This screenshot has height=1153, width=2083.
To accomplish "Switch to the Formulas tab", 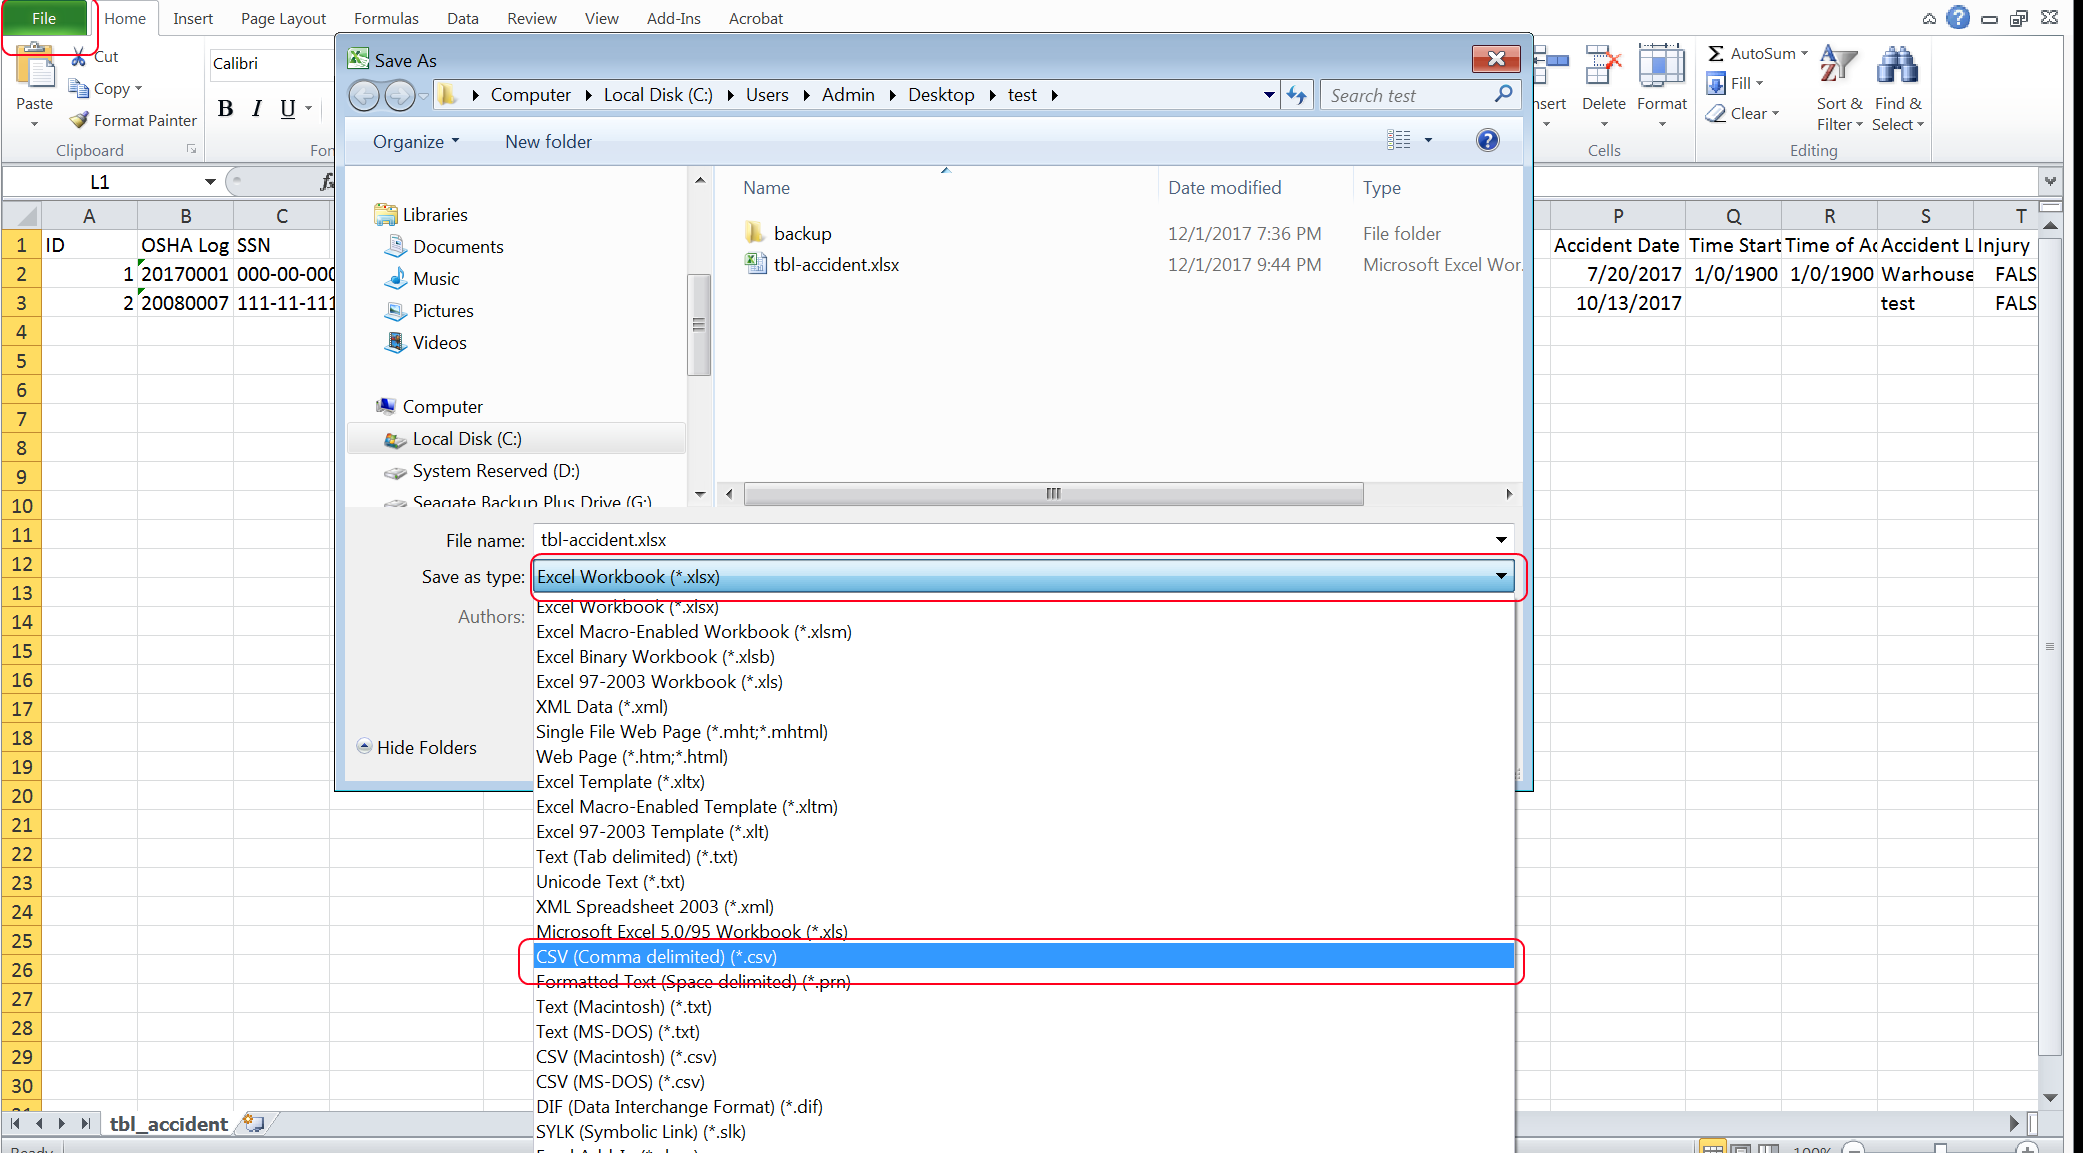I will (x=386, y=18).
